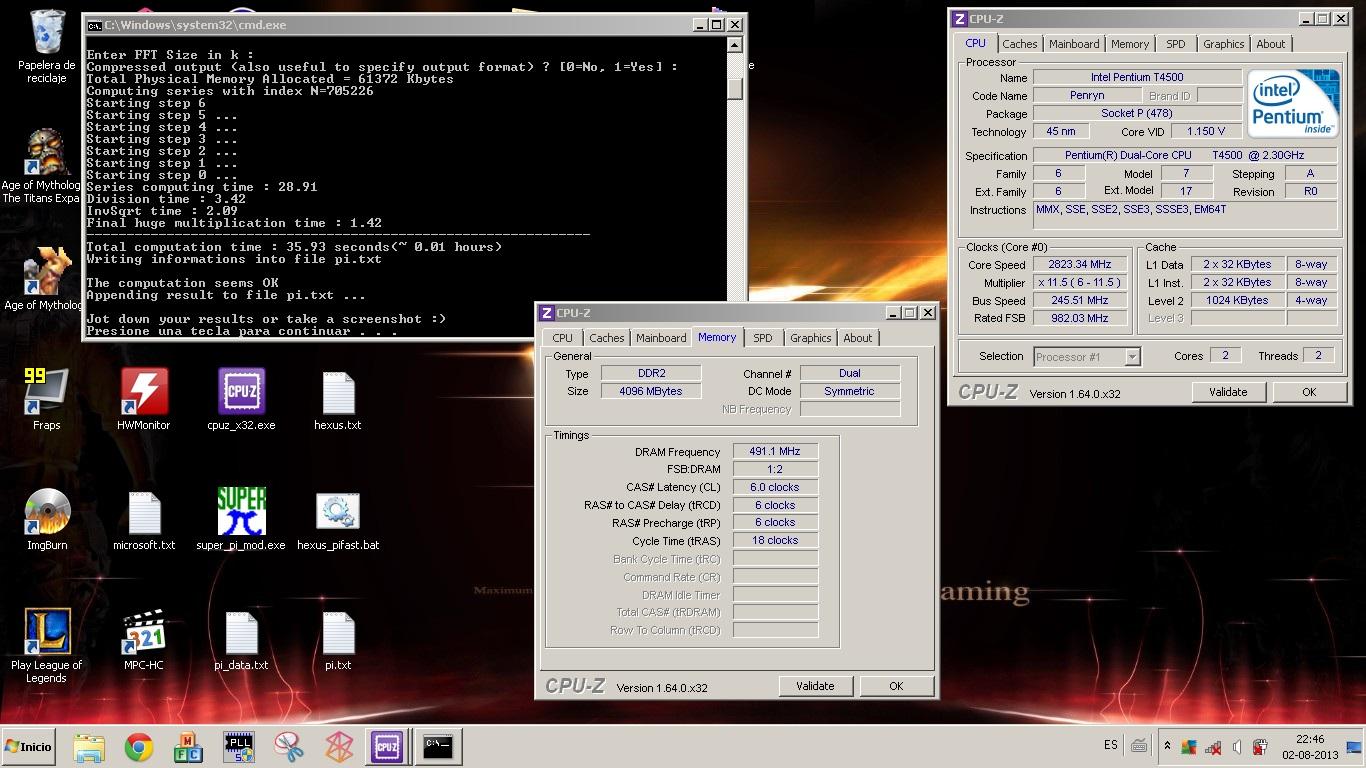Click the 4096 MBytes size field
The height and width of the screenshot is (768, 1366).
650,391
